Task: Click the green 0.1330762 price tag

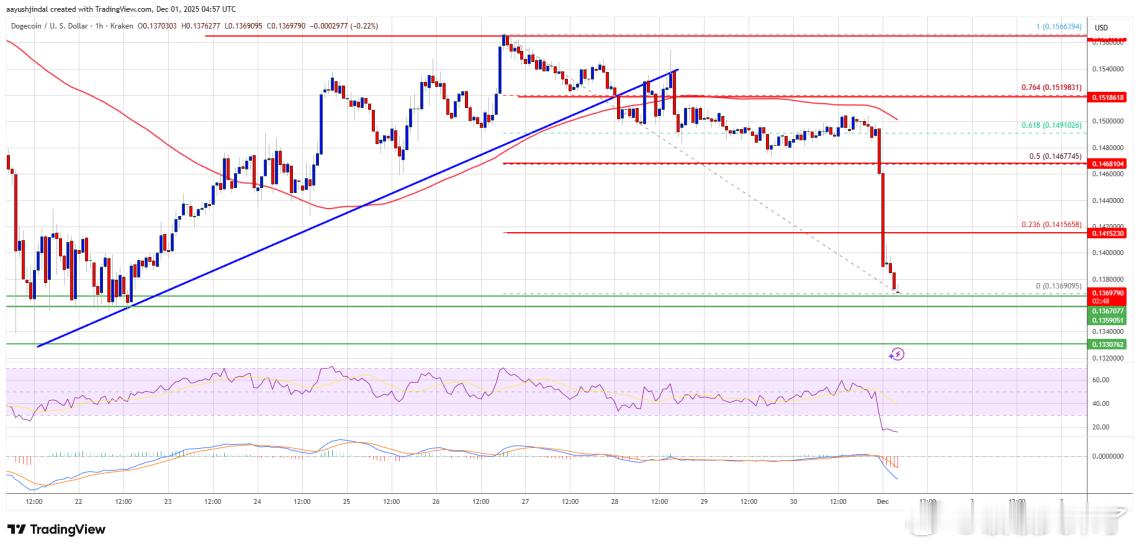Action: click(1107, 344)
